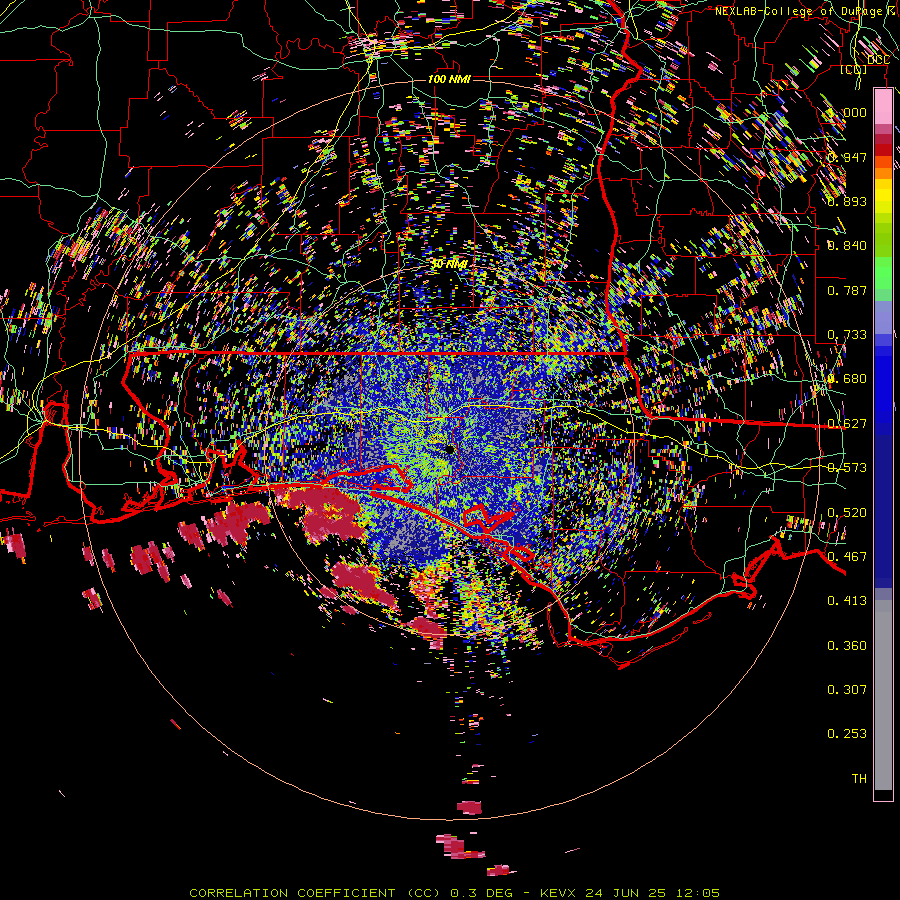Click the 0.360 color scale value

(x=847, y=646)
